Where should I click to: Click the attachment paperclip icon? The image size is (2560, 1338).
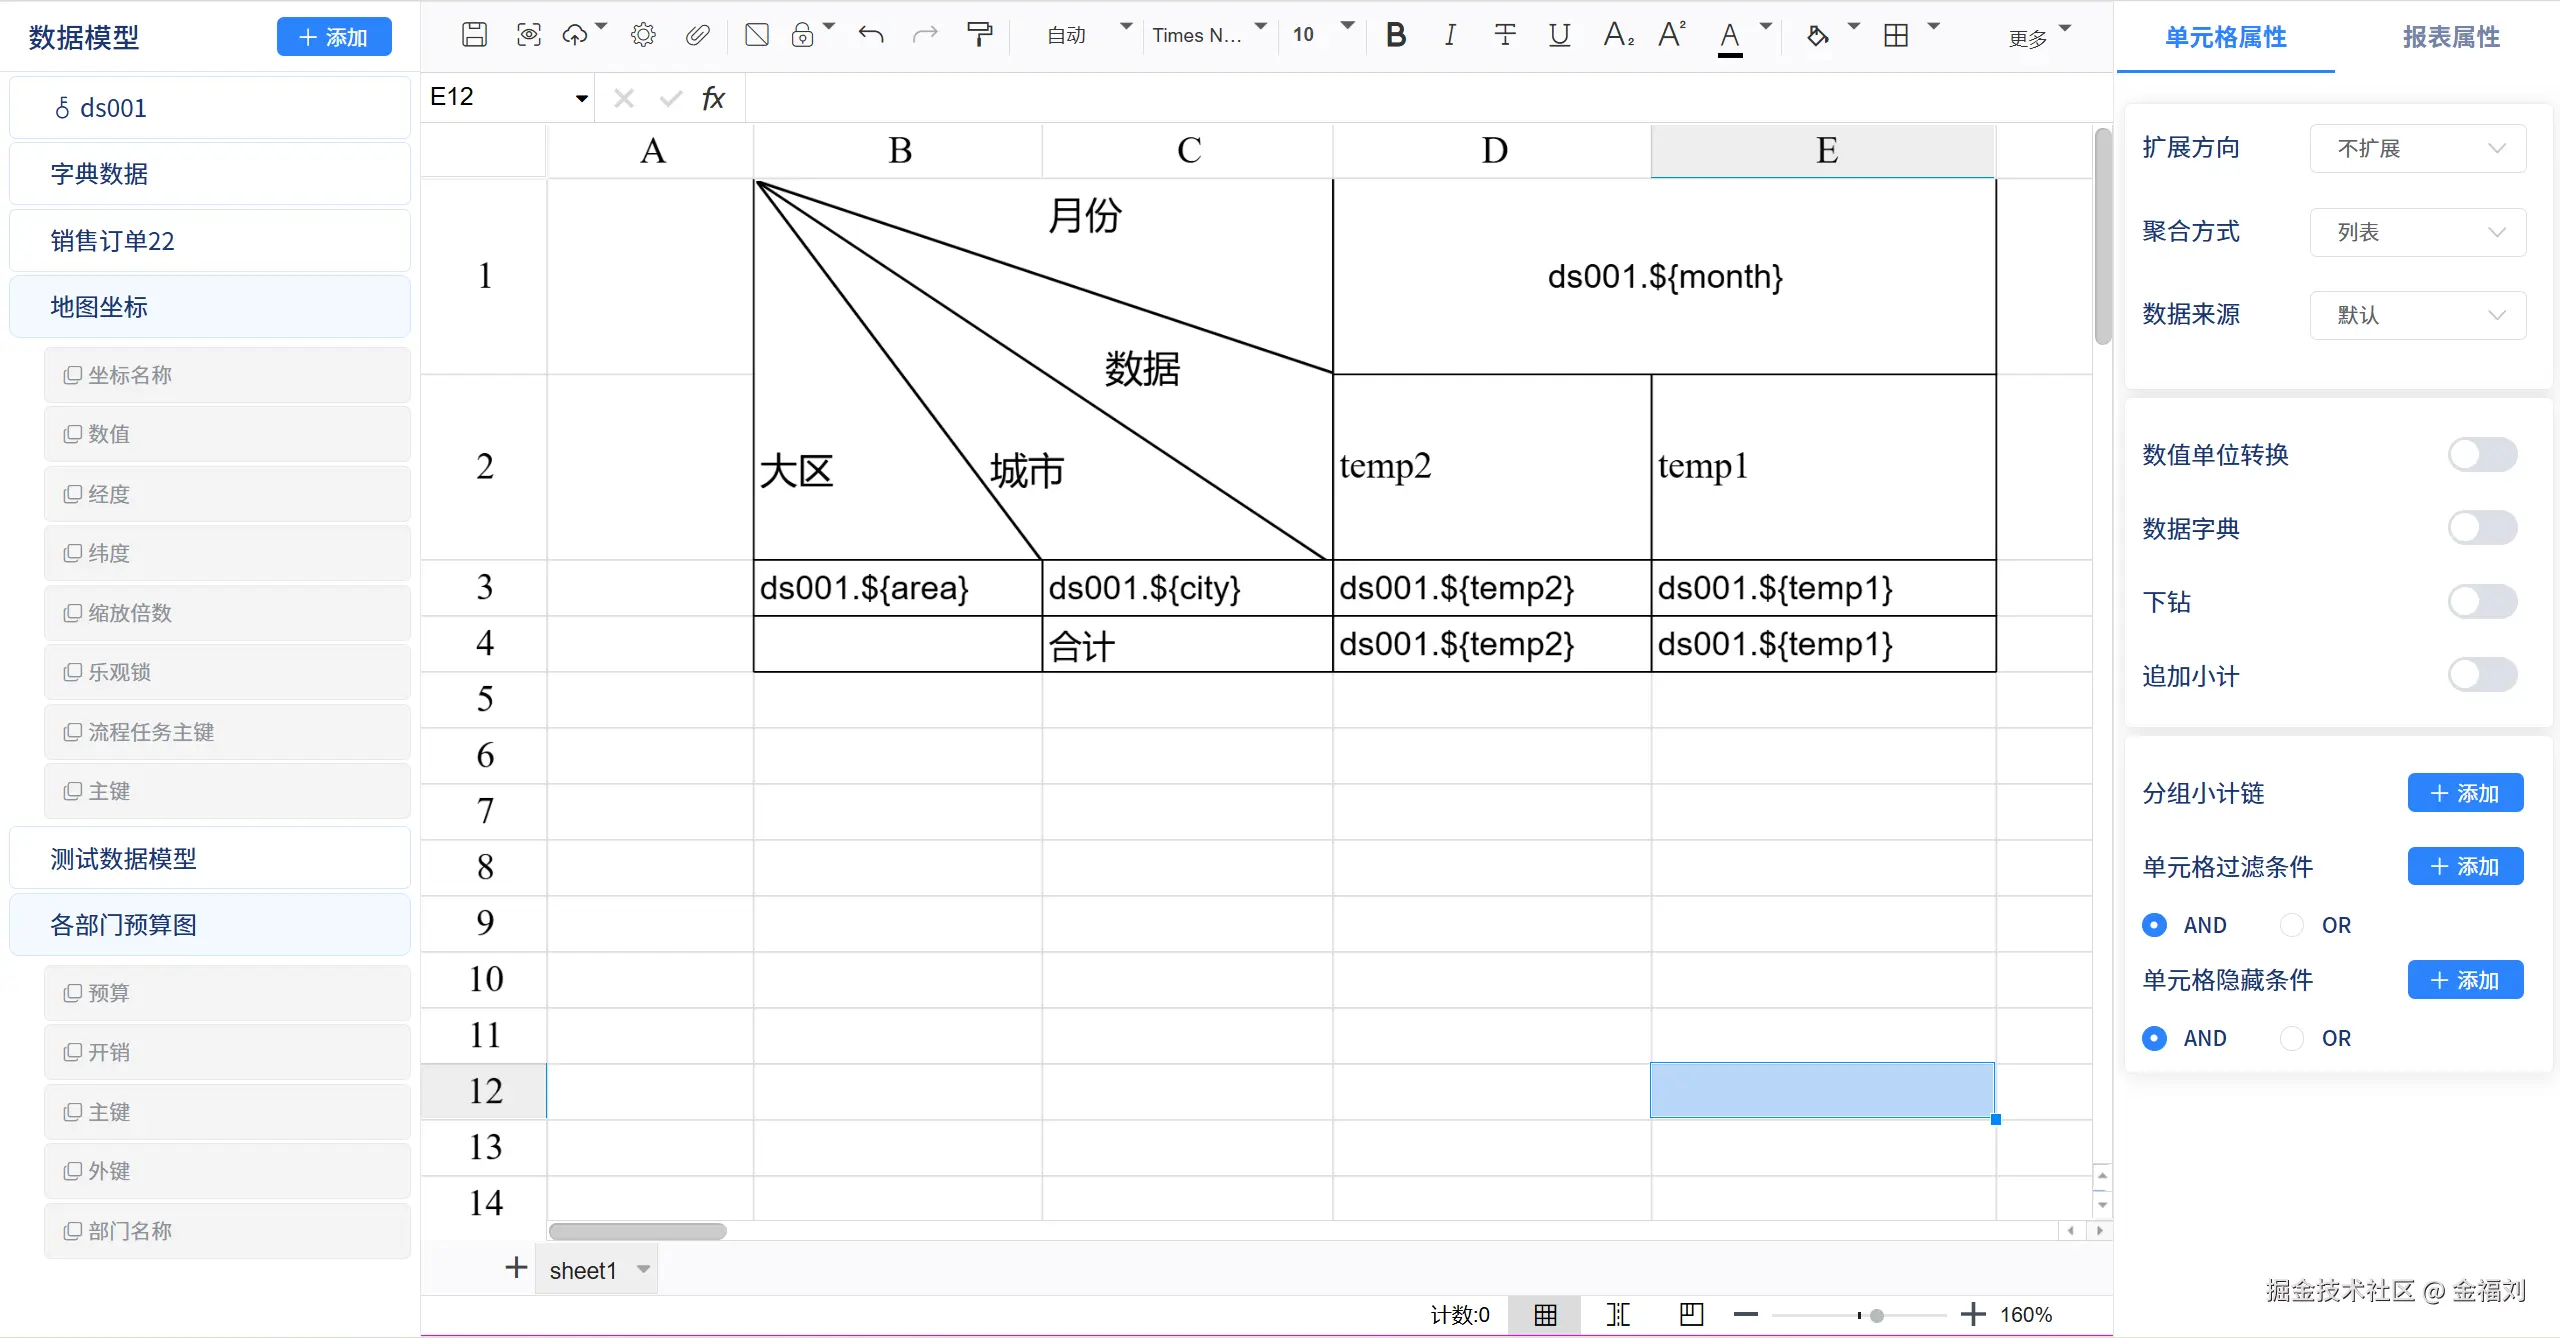point(697,36)
